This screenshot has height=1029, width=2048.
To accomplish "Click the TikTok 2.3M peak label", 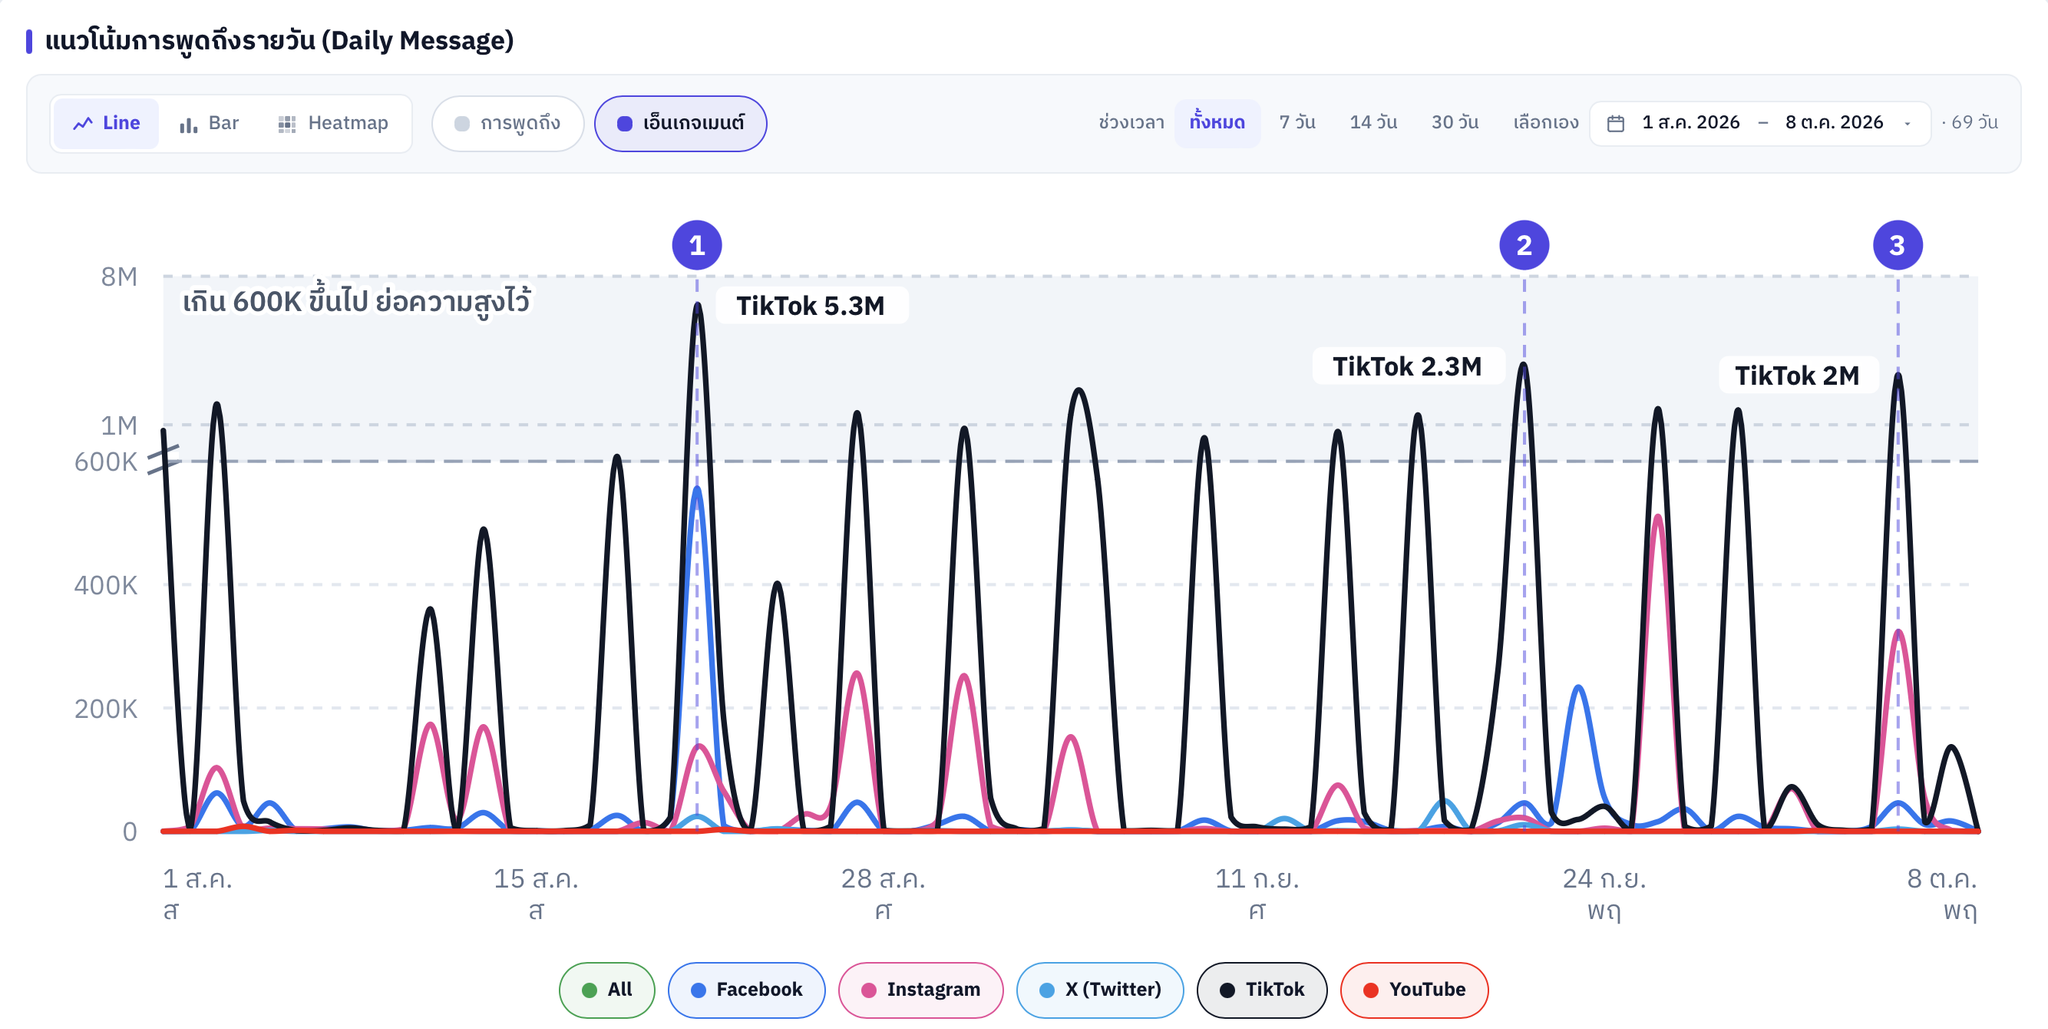I will (1407, 367).
